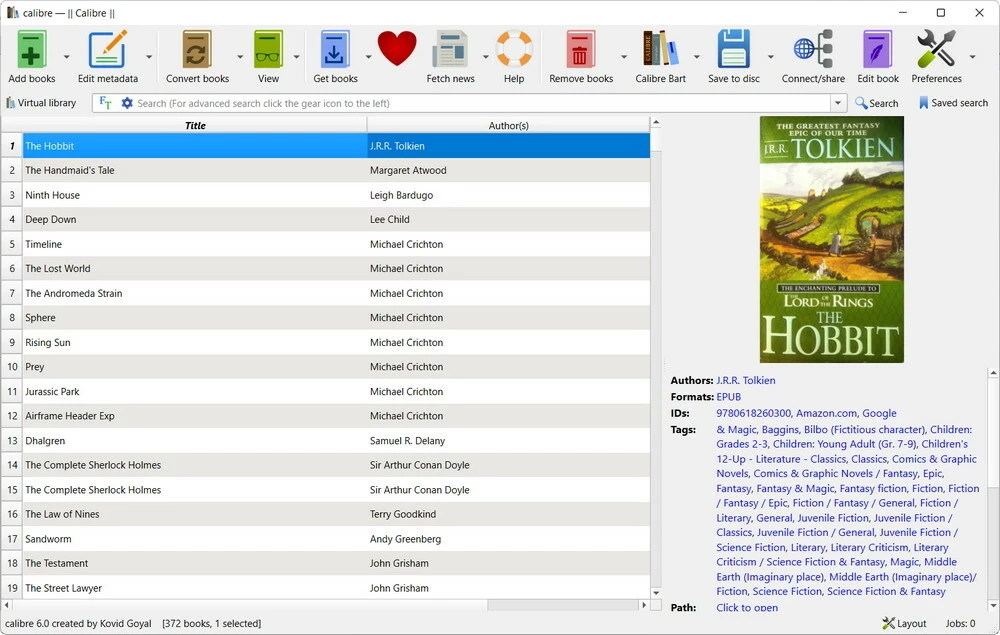Click the advanced search gear icon
This screenshot has height=635, width=1000.
click(127, 103)
